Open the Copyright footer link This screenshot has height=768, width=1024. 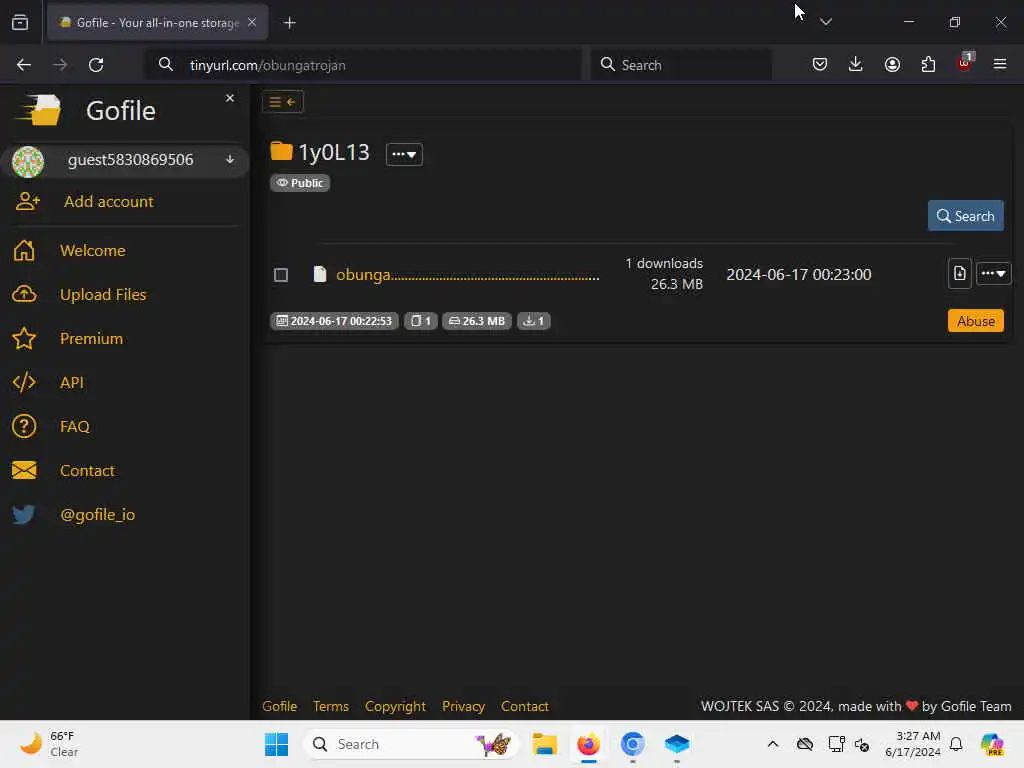click(x=395, y=707)
